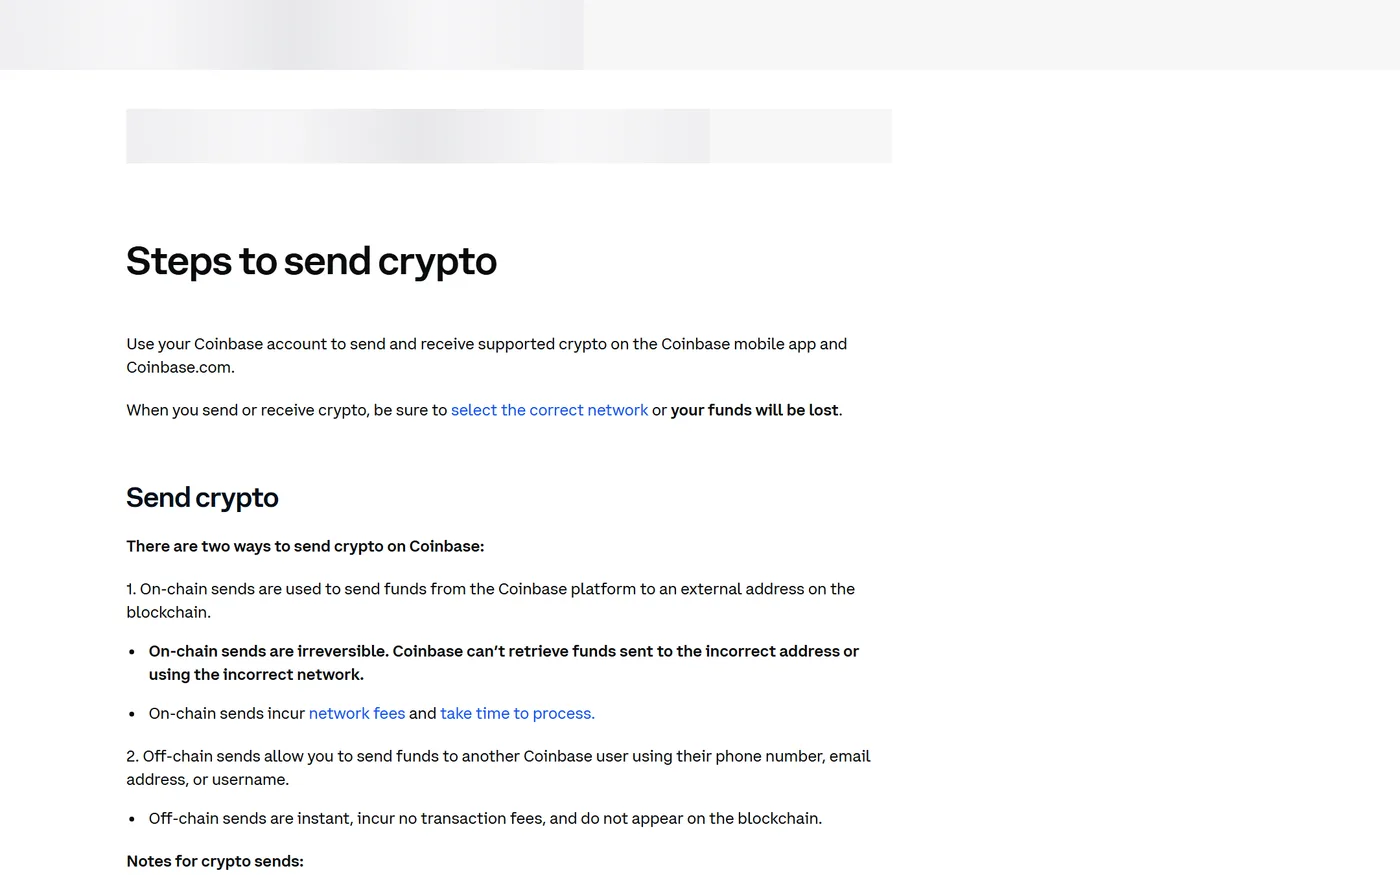Click "using the incorrect network." bold line
This screenshot has width=1400, height=875.
coord(256,674)
